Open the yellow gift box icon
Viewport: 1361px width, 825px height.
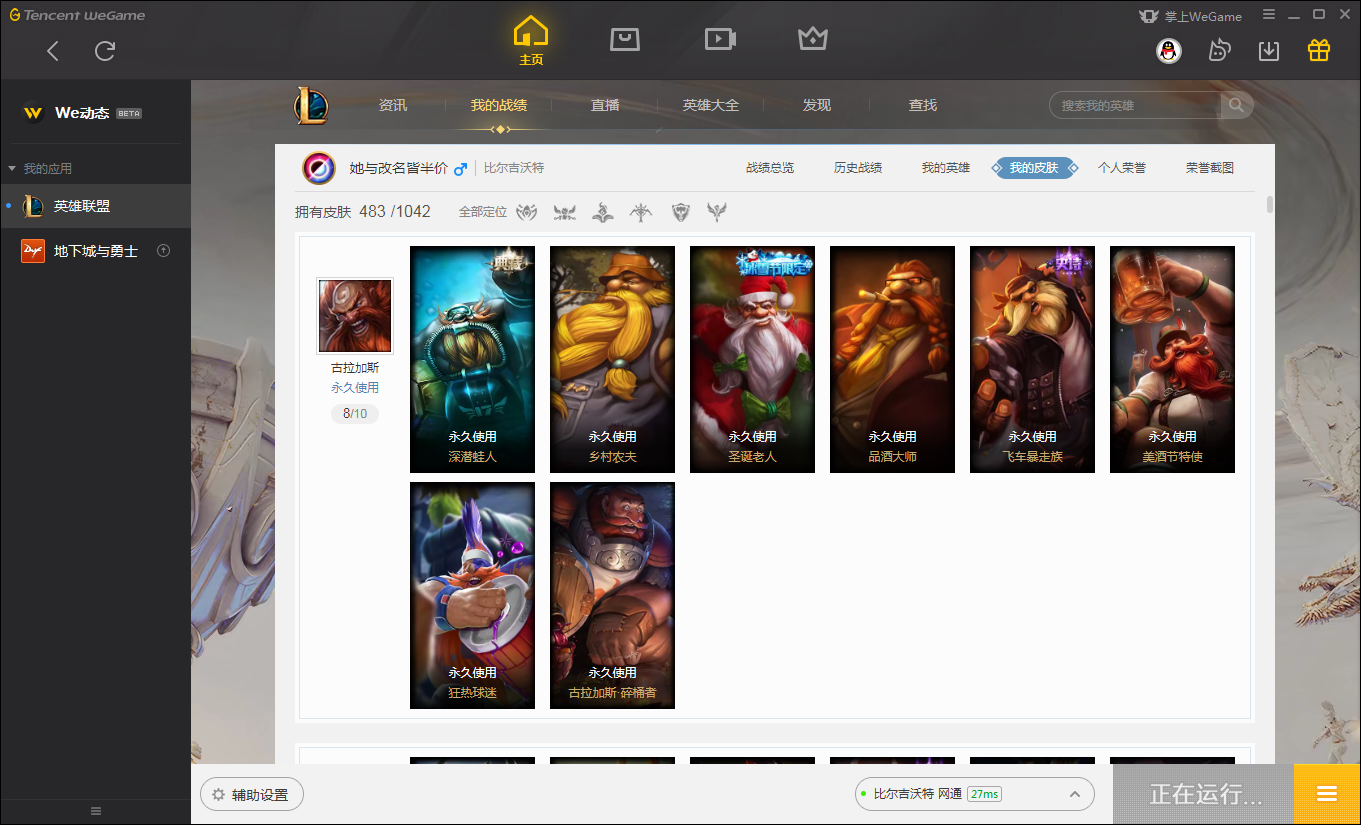1319,50
